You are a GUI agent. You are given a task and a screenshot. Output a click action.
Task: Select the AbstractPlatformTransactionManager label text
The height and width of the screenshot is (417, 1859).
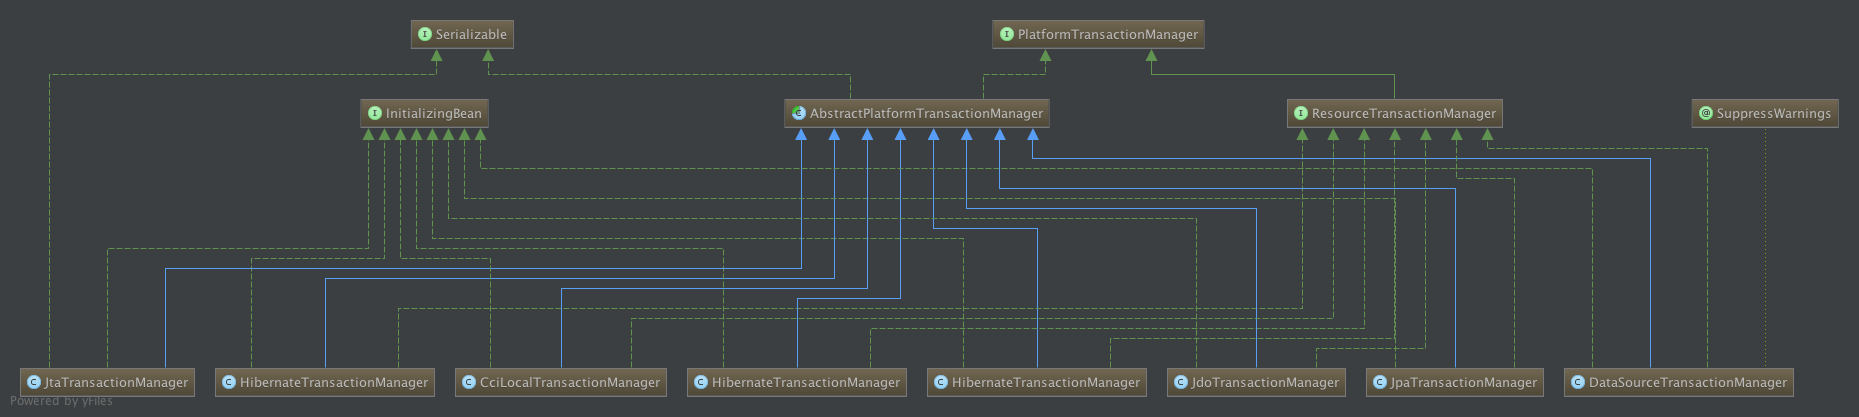926,113
